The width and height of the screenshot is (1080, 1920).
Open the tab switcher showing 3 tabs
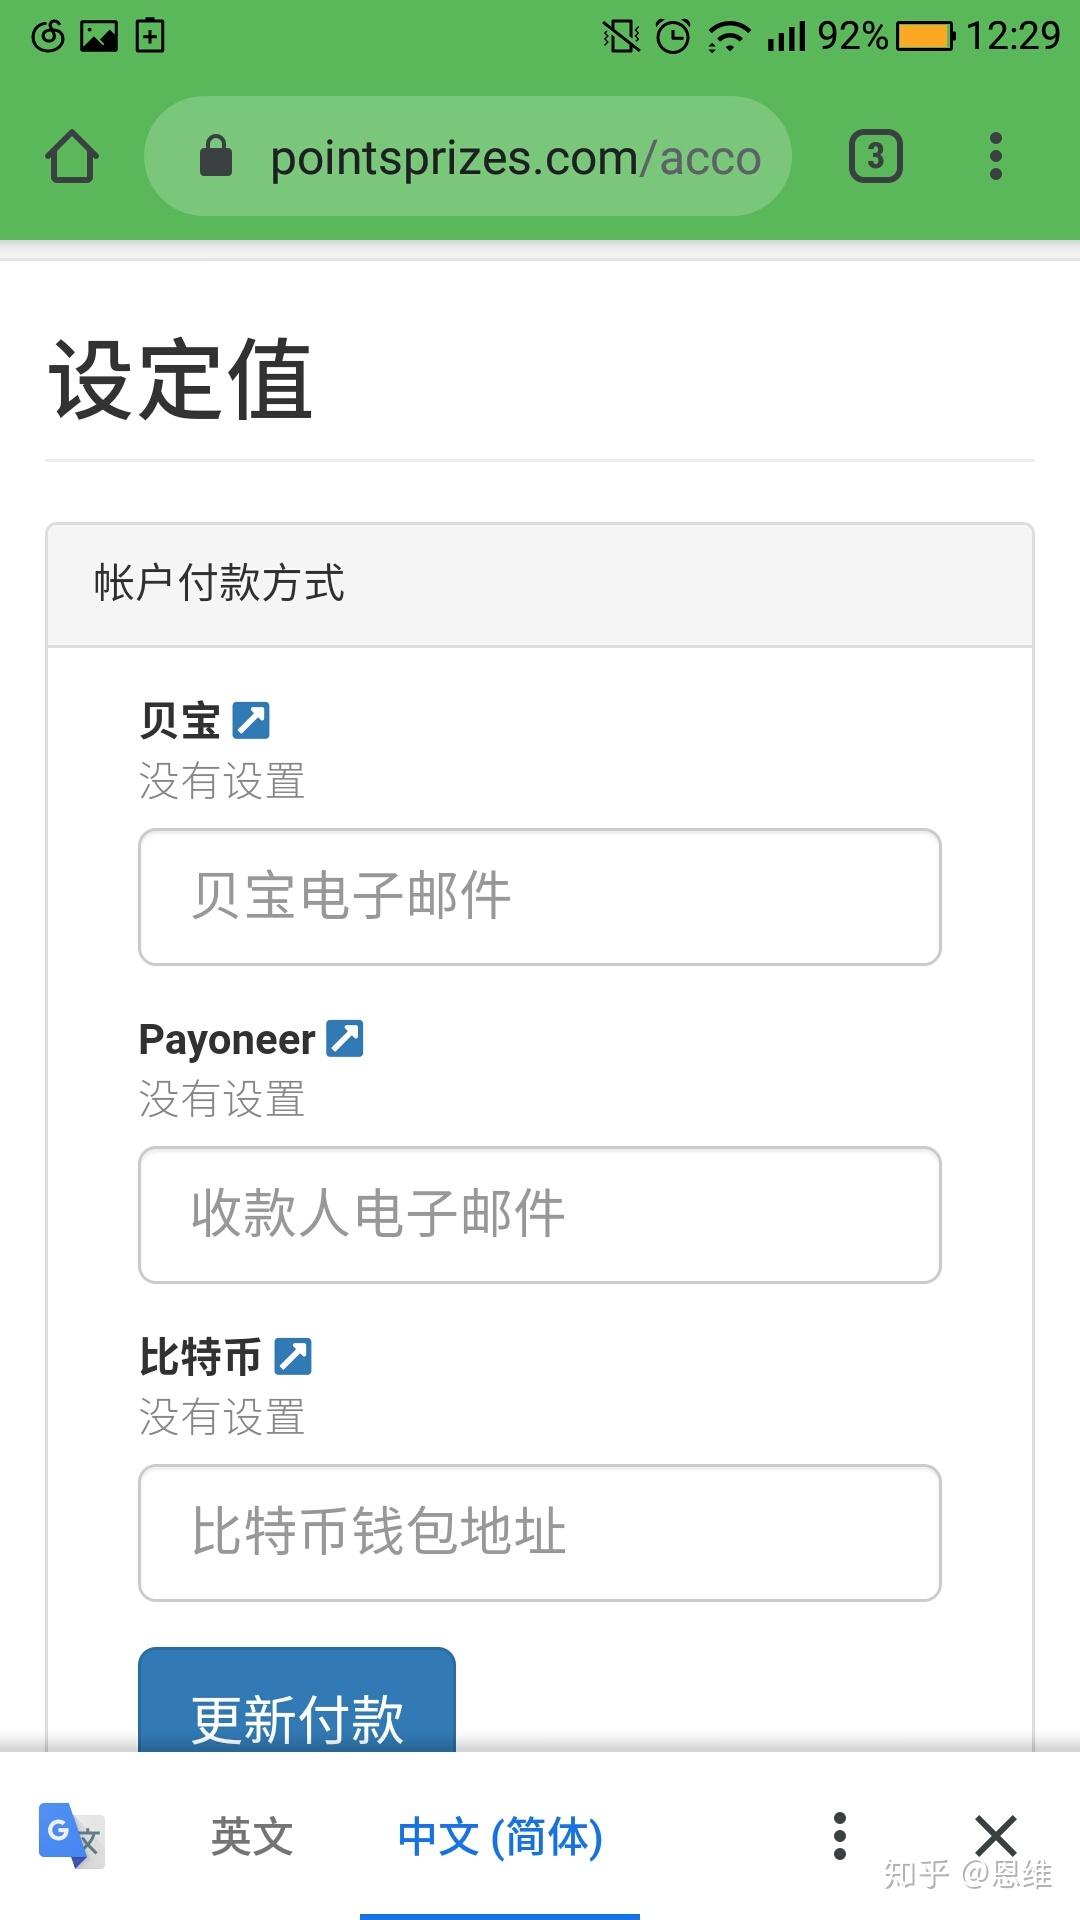[x=875, y=157]
